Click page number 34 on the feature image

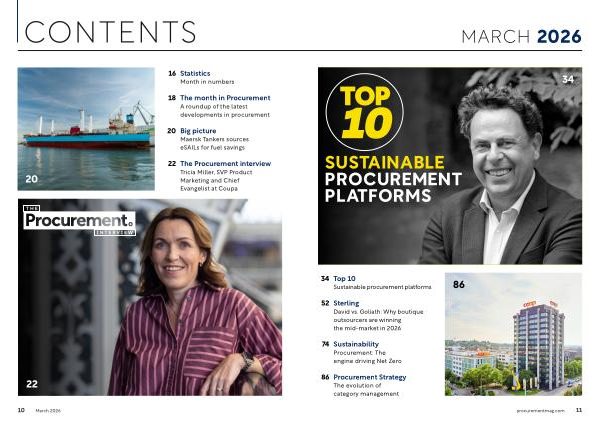pos(567,79)
